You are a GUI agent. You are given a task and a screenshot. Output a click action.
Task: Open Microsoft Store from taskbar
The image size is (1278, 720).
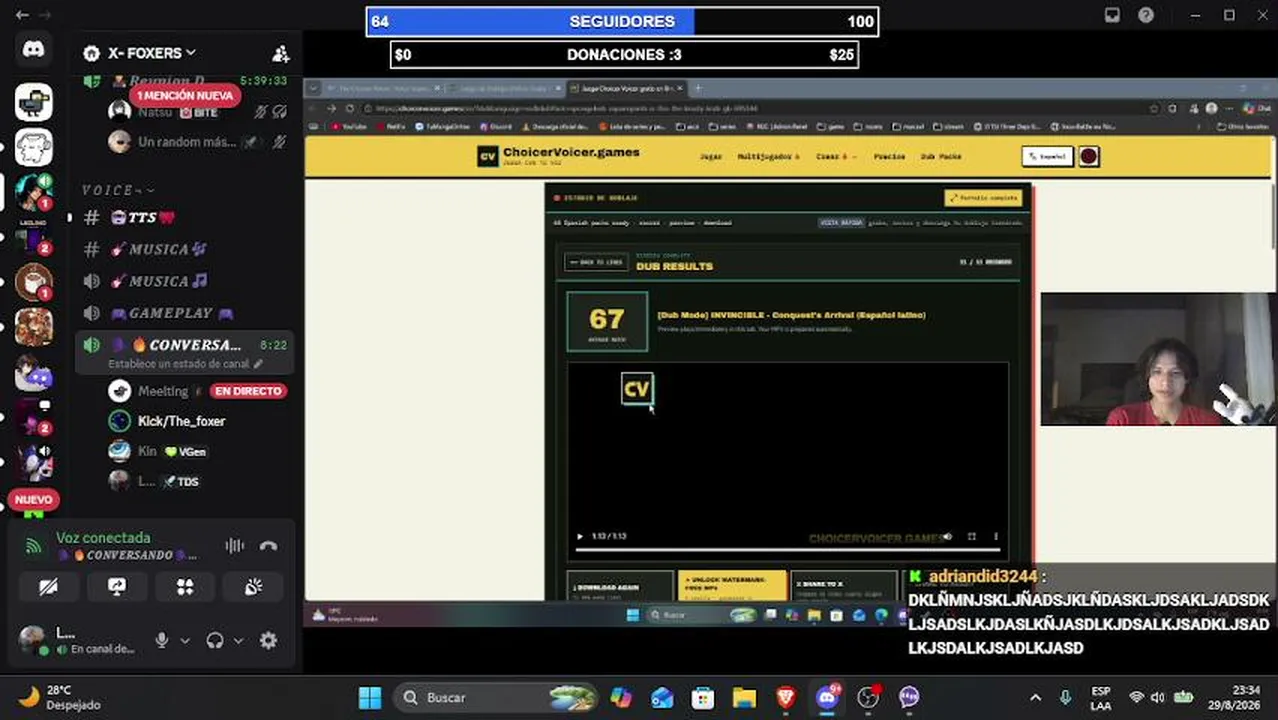703,697
